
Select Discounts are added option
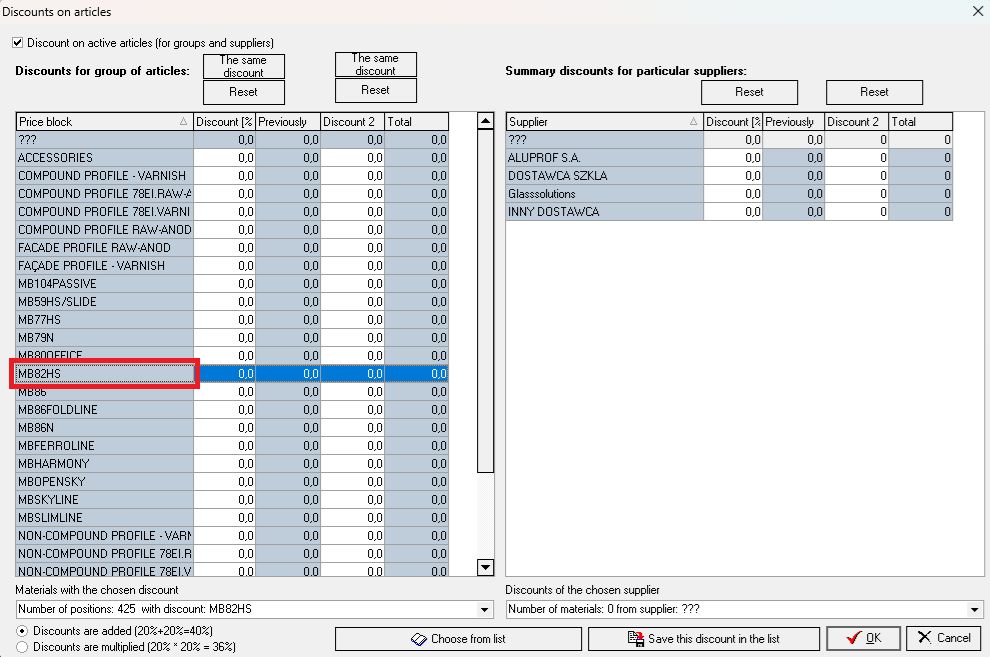23,631
